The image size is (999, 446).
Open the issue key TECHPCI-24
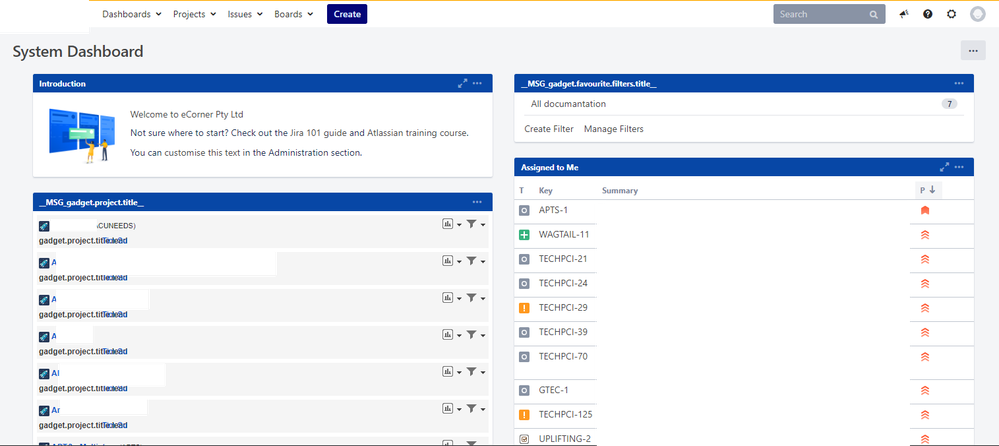pyautogui.click(x=563, y=284)
